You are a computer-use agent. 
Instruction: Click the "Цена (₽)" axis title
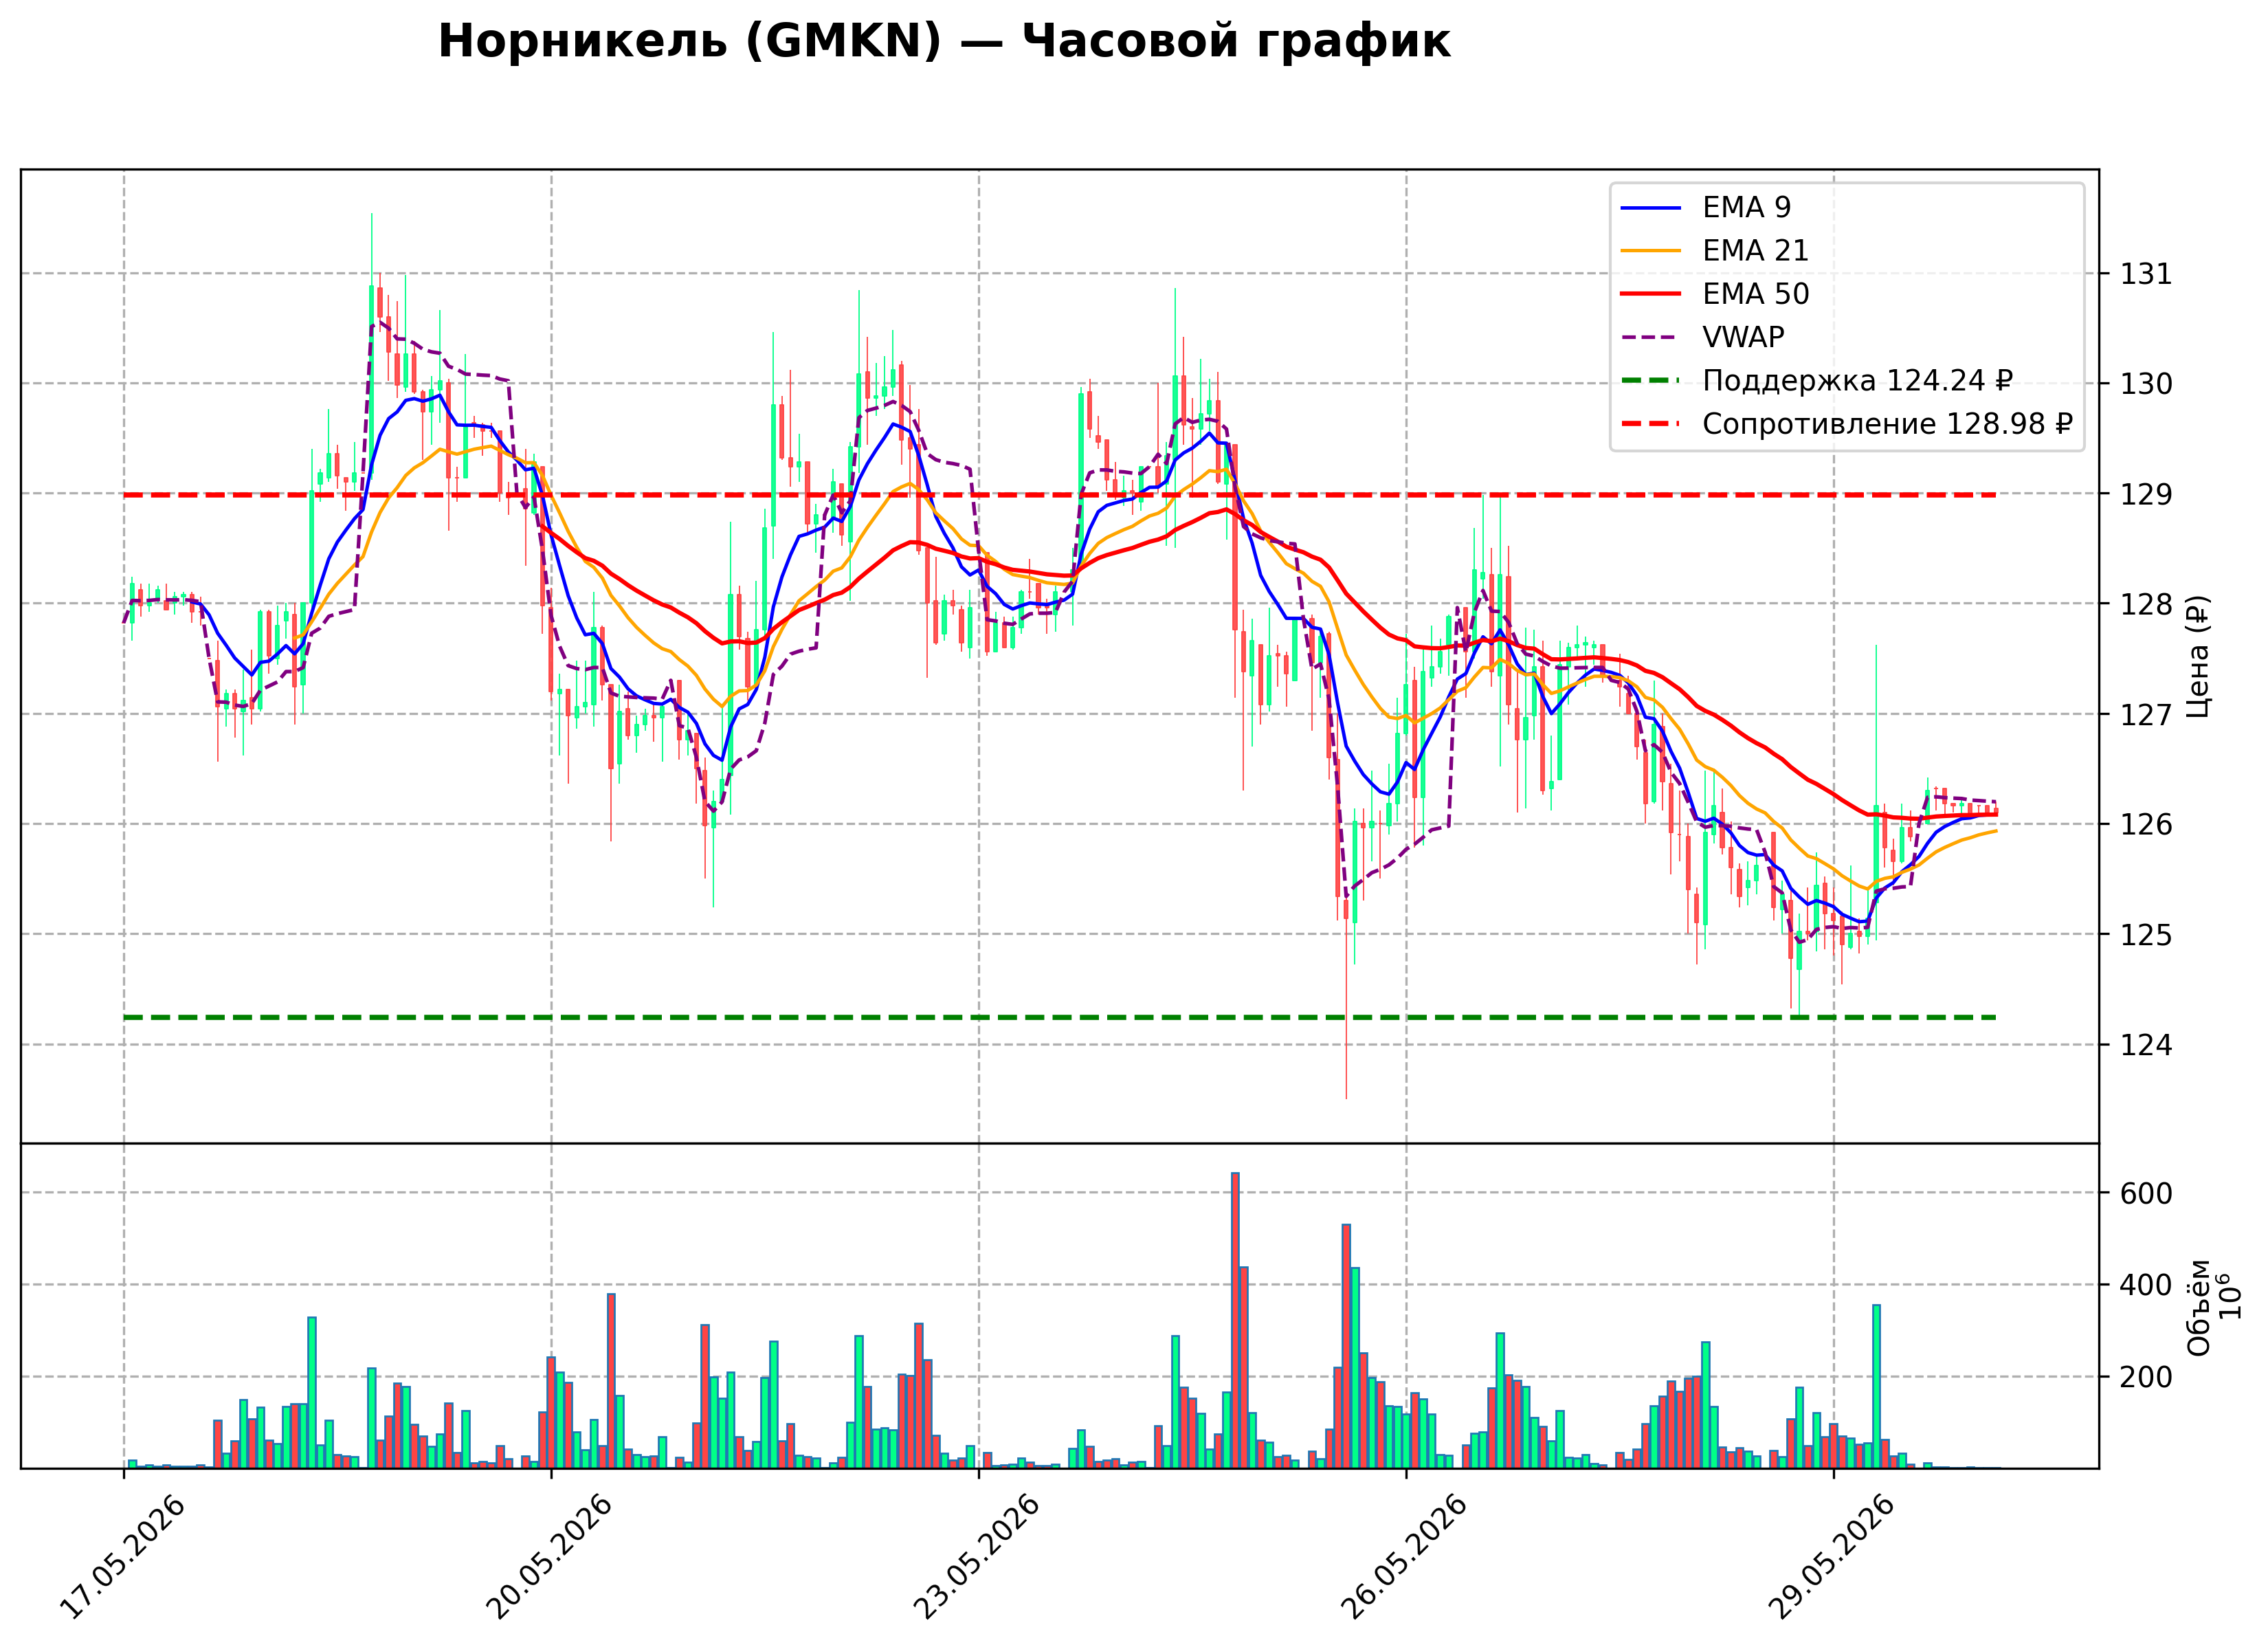2198,656
